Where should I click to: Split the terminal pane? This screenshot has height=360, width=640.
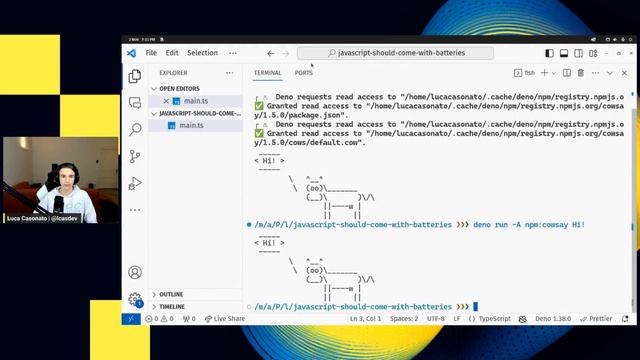coord(567,73)
